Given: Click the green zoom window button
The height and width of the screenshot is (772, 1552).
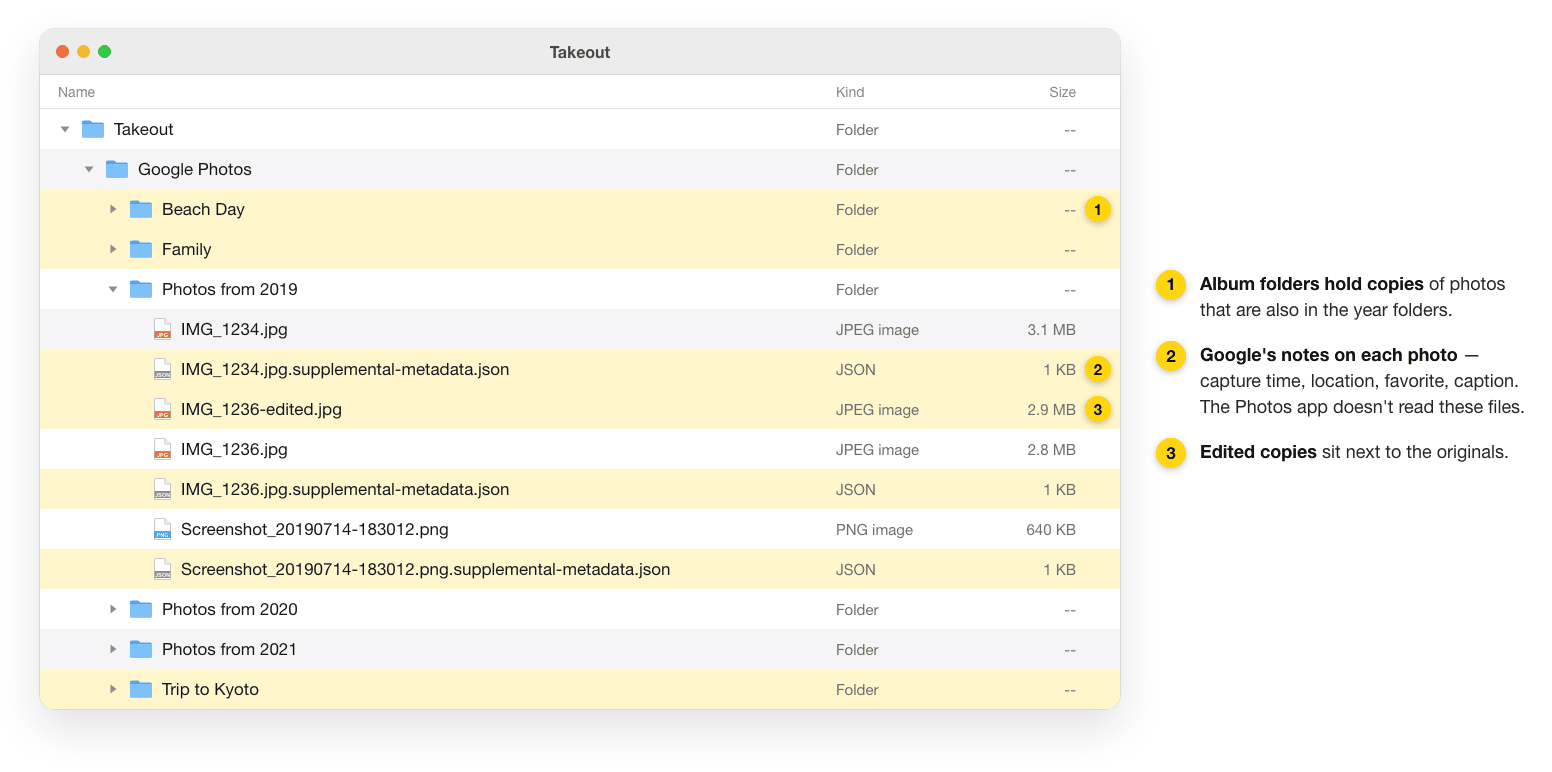Looking at the screenshot, I should click(x=104, y=51).
